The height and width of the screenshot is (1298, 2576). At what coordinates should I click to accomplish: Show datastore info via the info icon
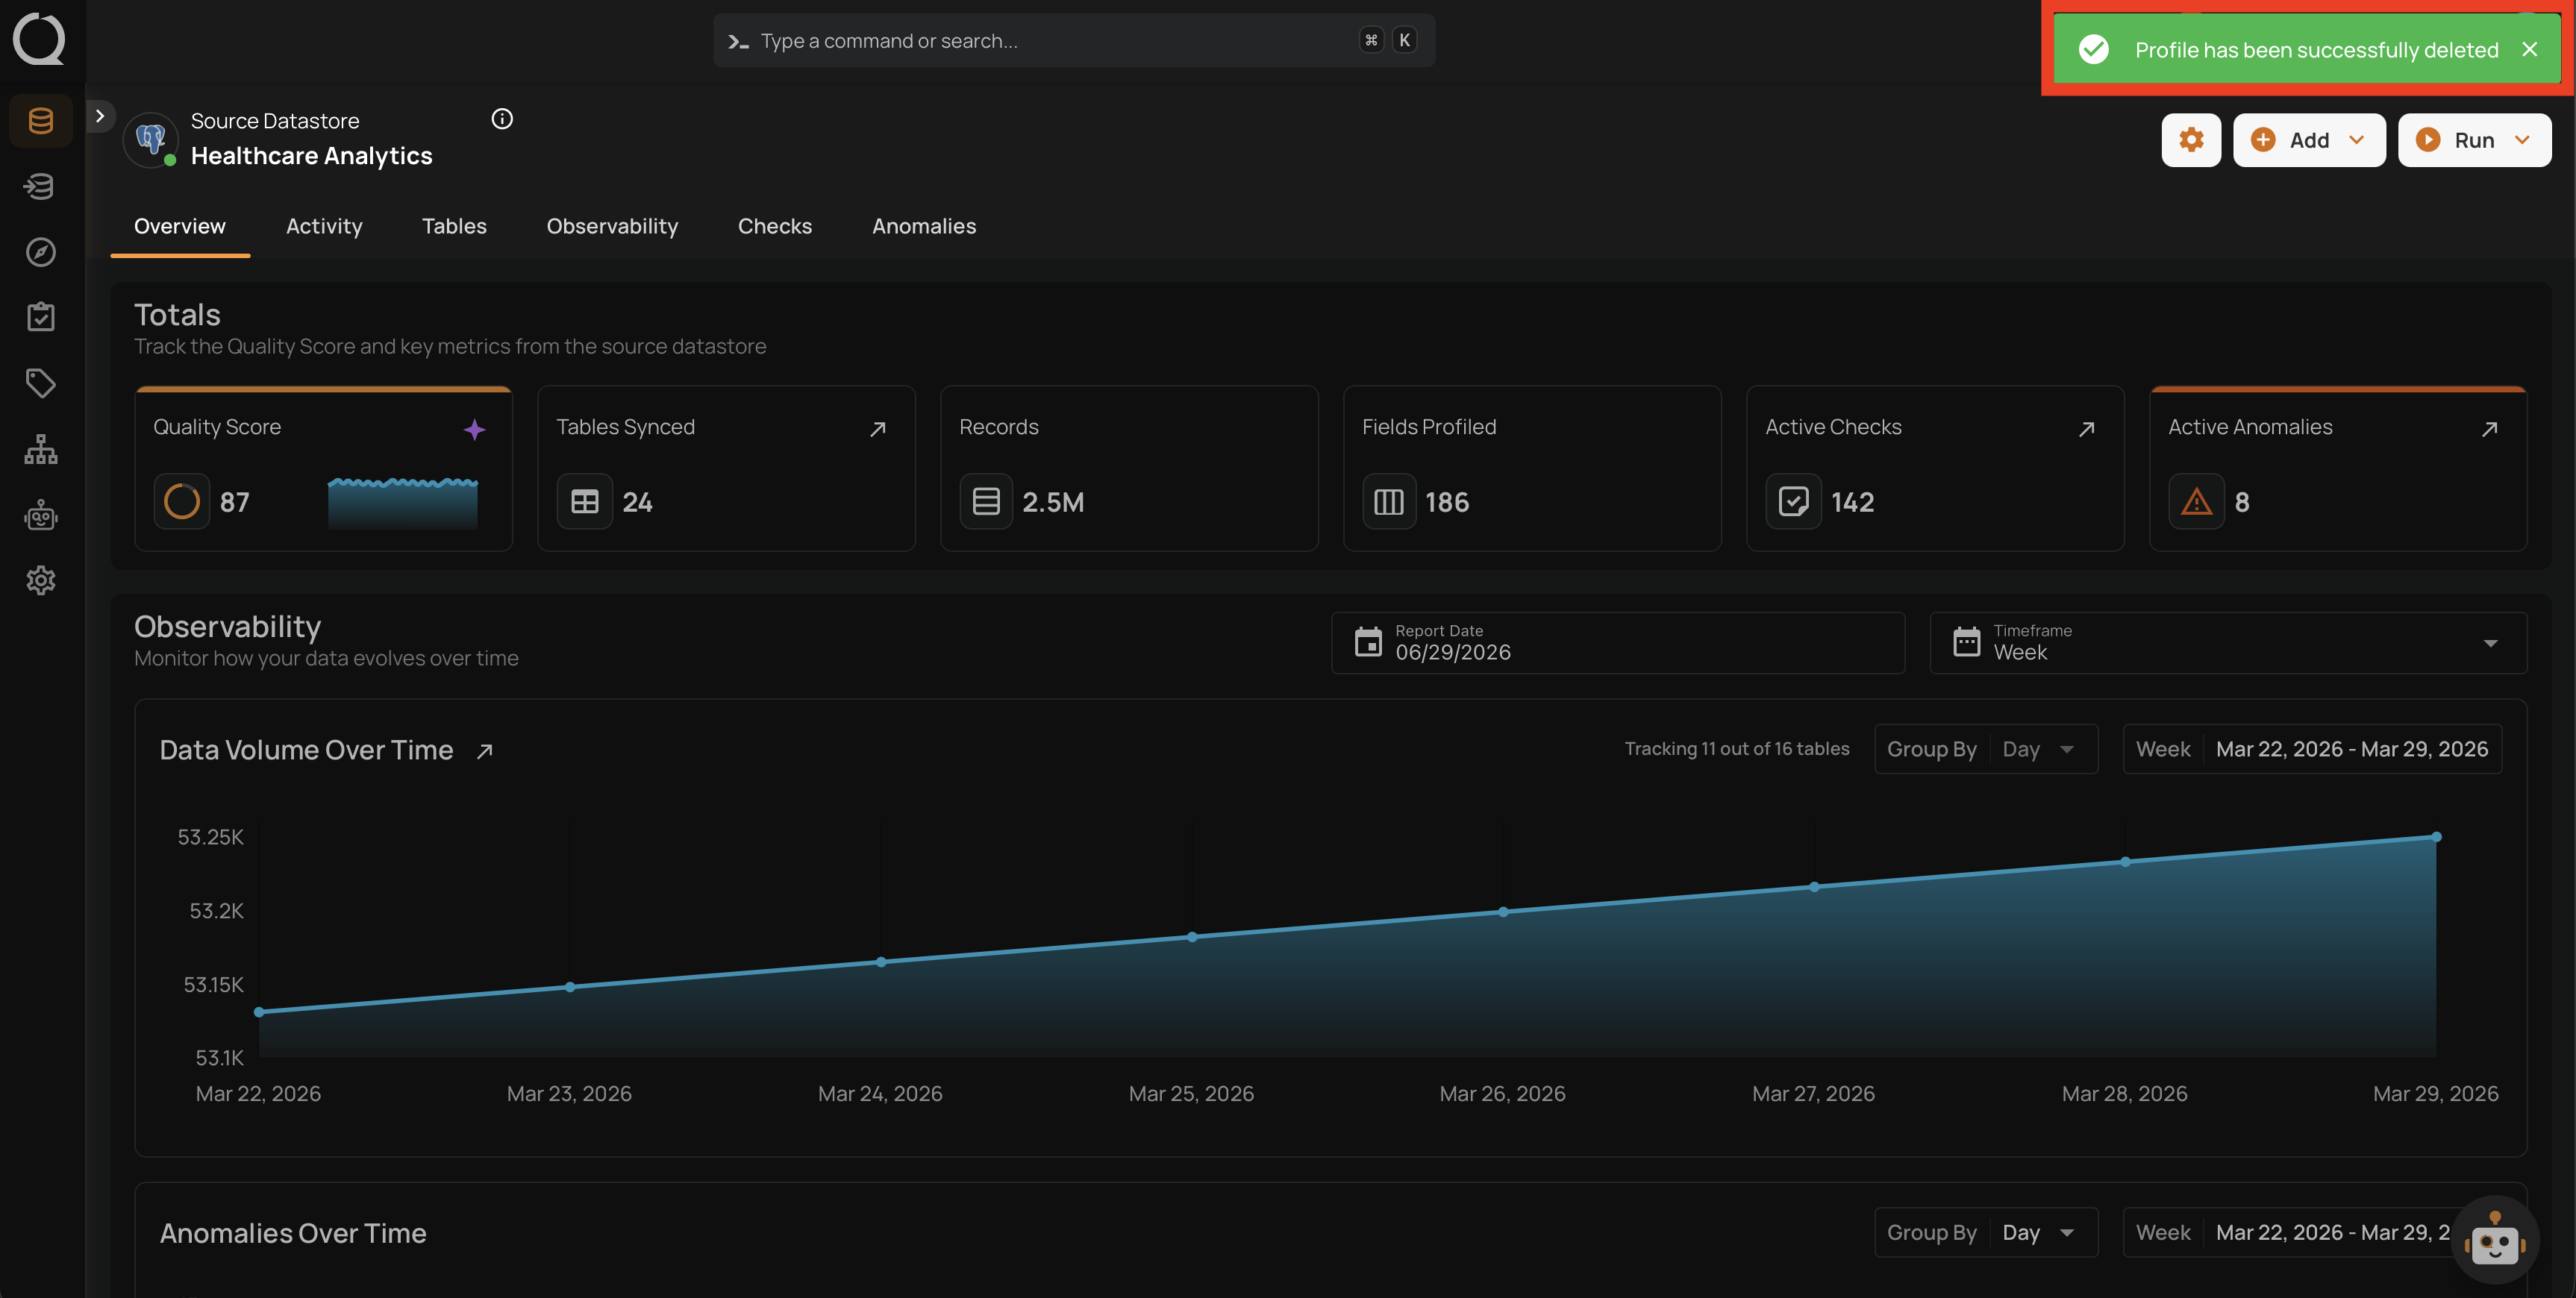pyautogui.click(x=502, y=119)
